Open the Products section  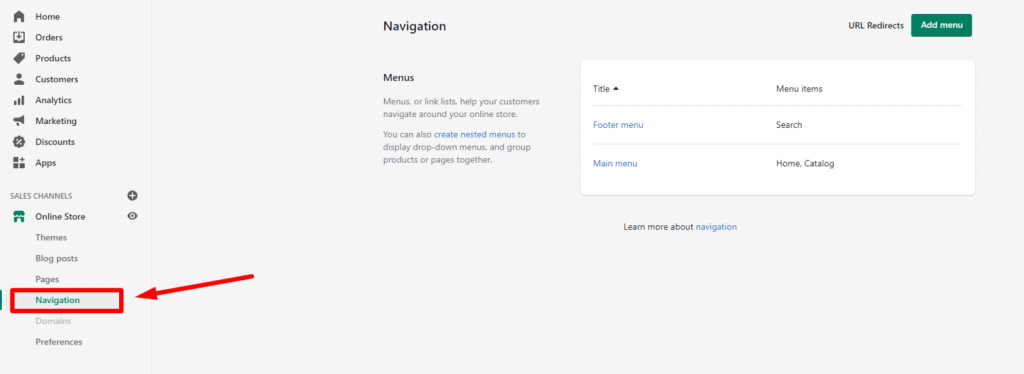pos(53,58)
